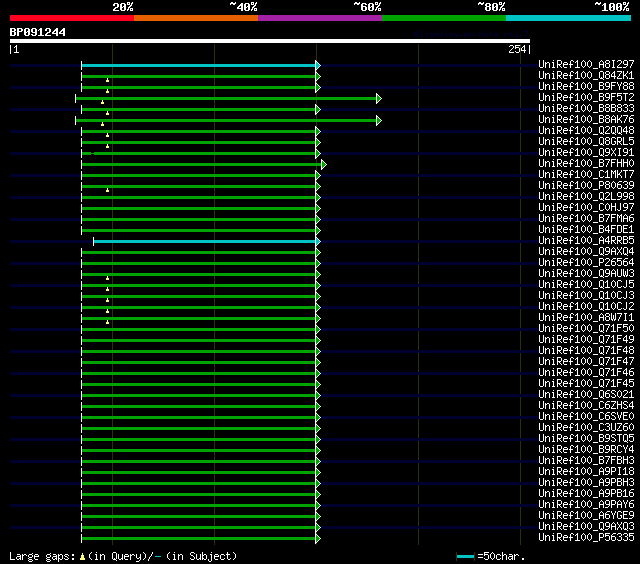Click UniRef100_Q9AUW3 label
The width and height of the screenshot is (640, 564).
tap(586, 274)
